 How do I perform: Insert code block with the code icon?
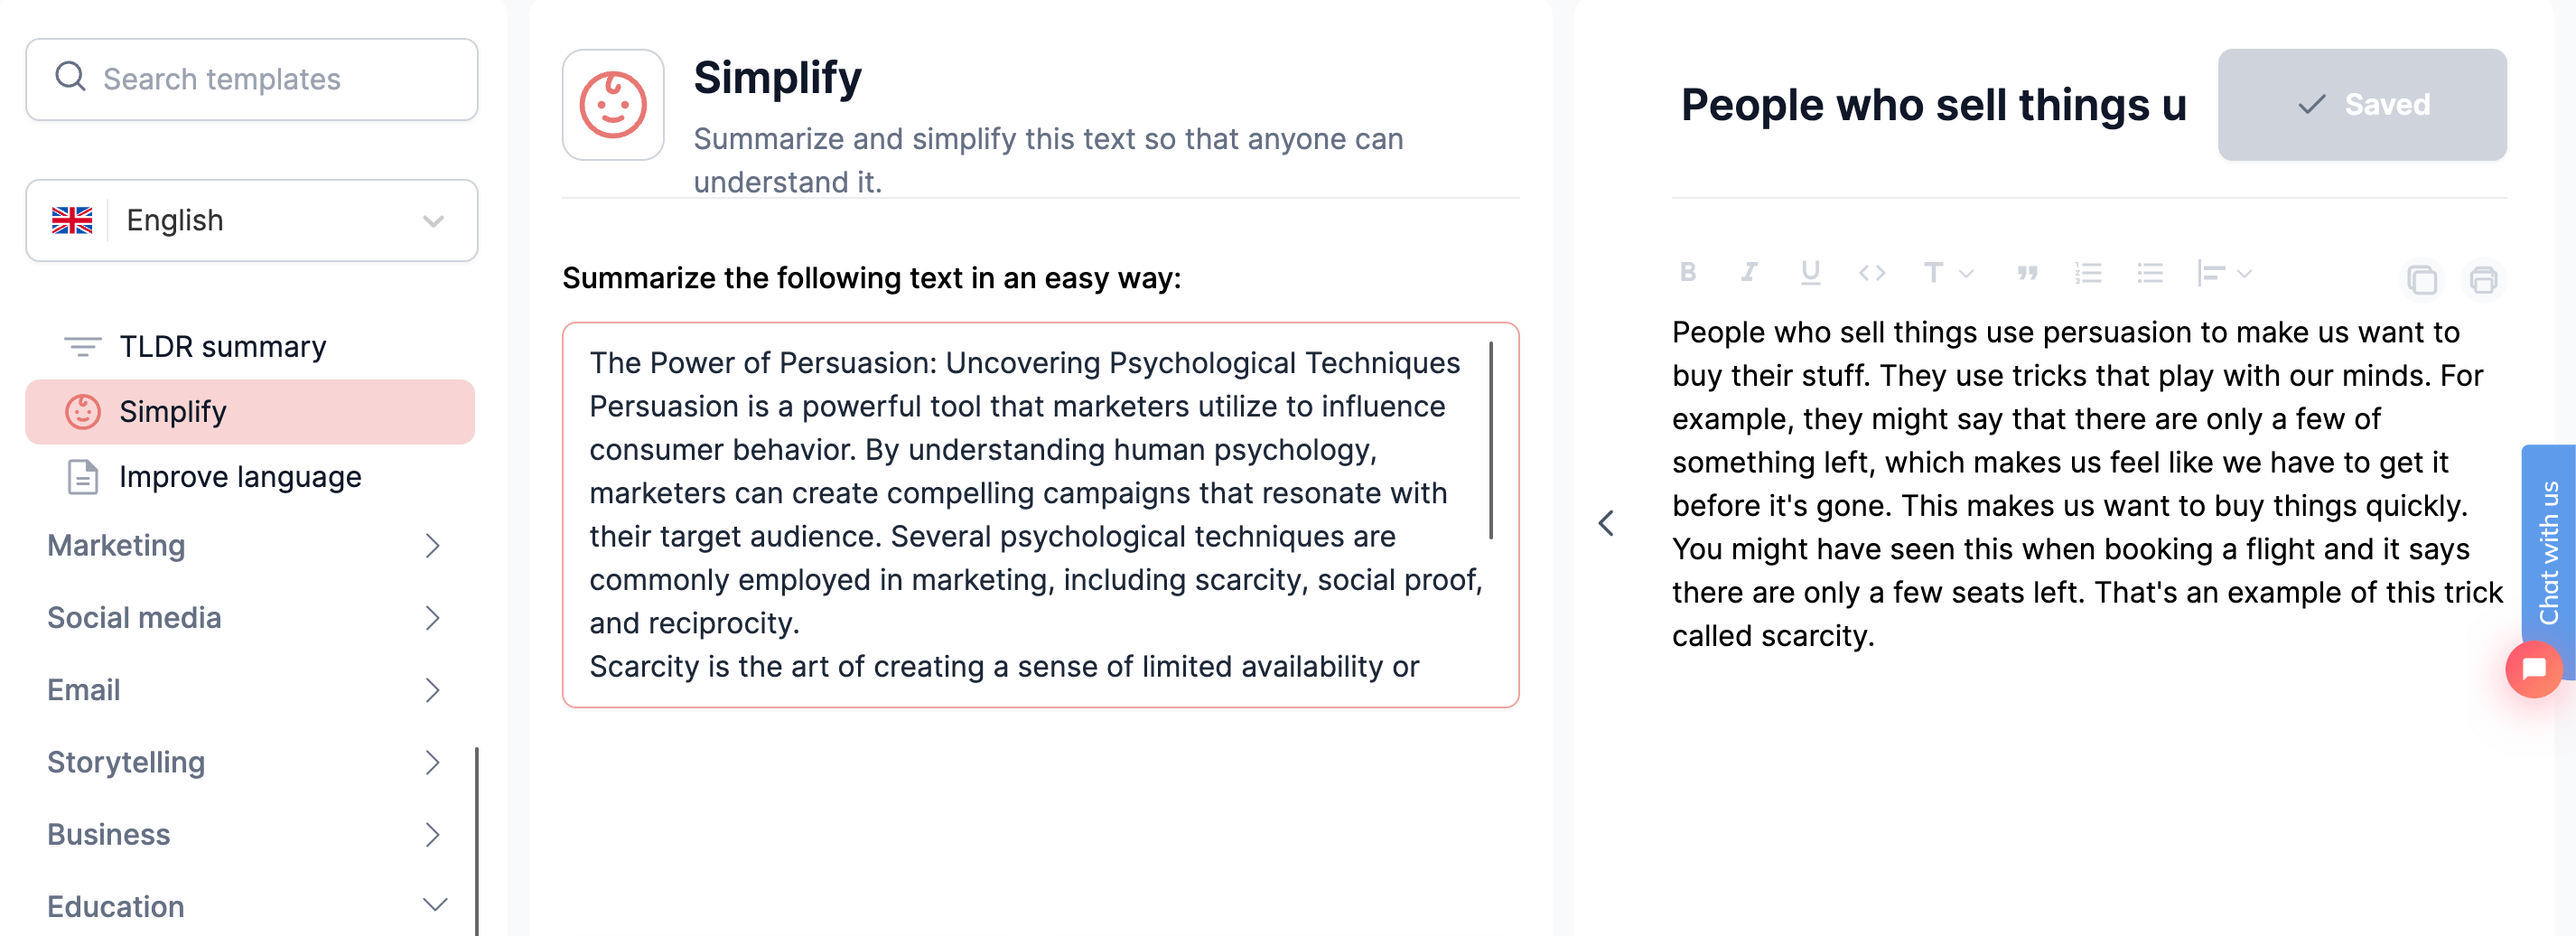click(1871, 273)
